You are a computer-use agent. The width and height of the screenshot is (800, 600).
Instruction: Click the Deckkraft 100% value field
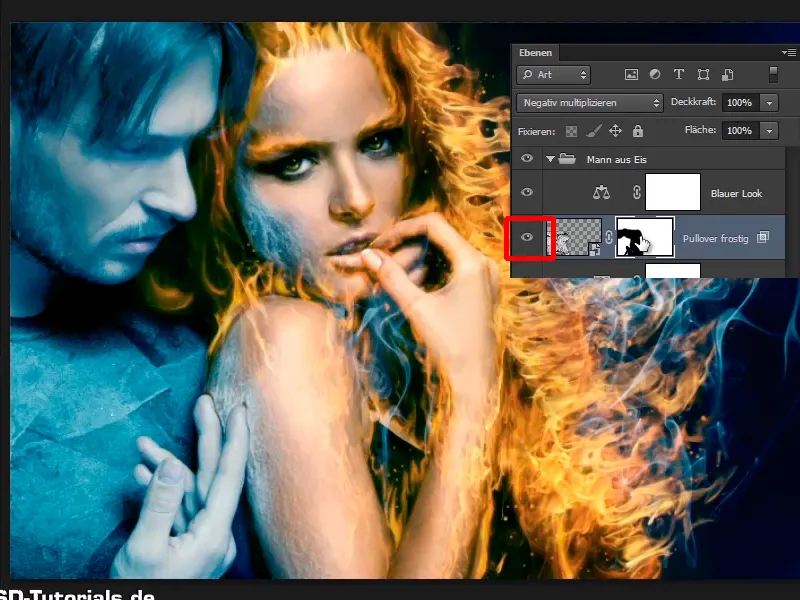(x=741, y=103)
